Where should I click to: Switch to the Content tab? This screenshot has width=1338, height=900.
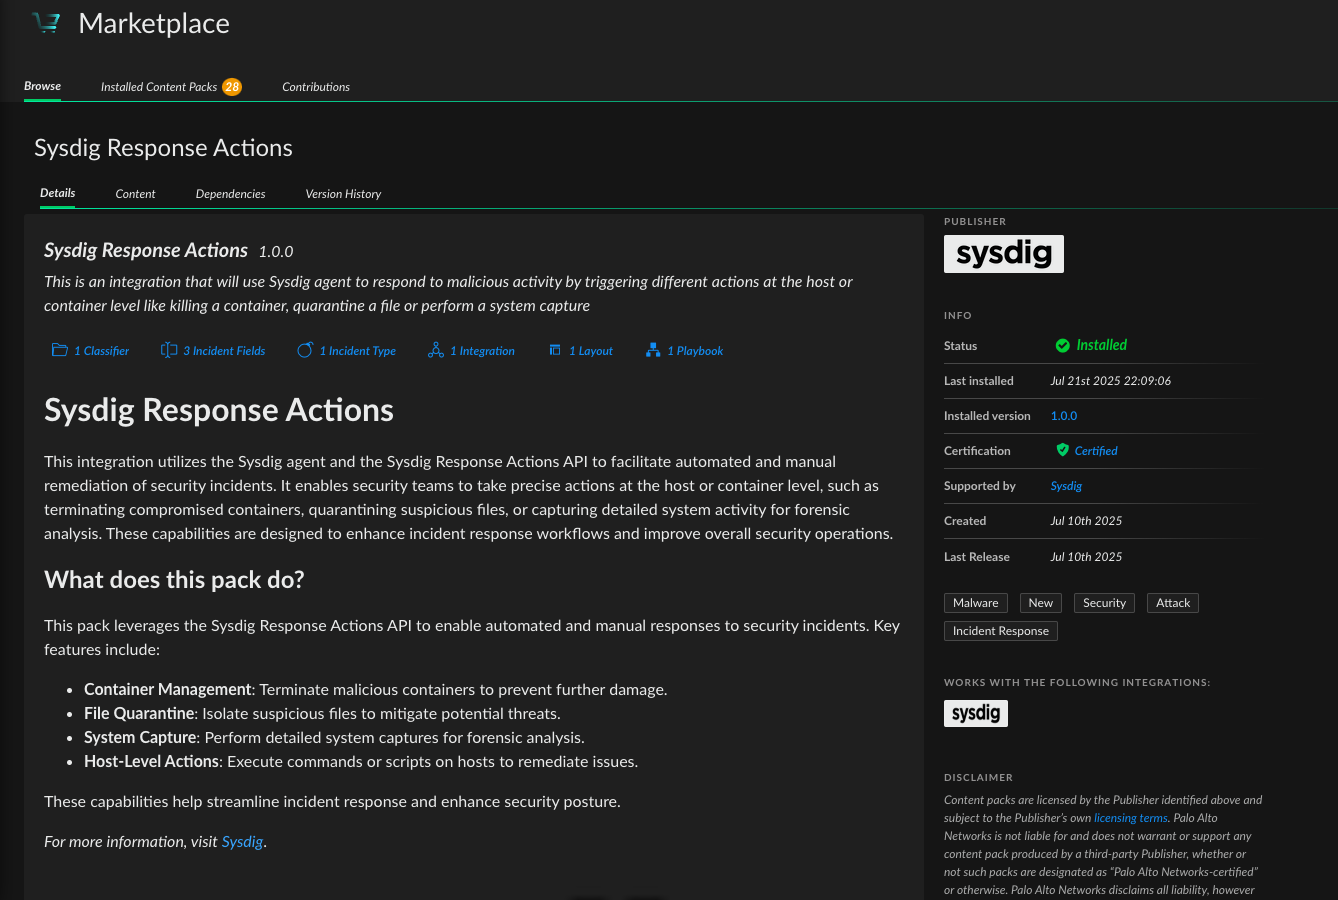click(135, 194)
